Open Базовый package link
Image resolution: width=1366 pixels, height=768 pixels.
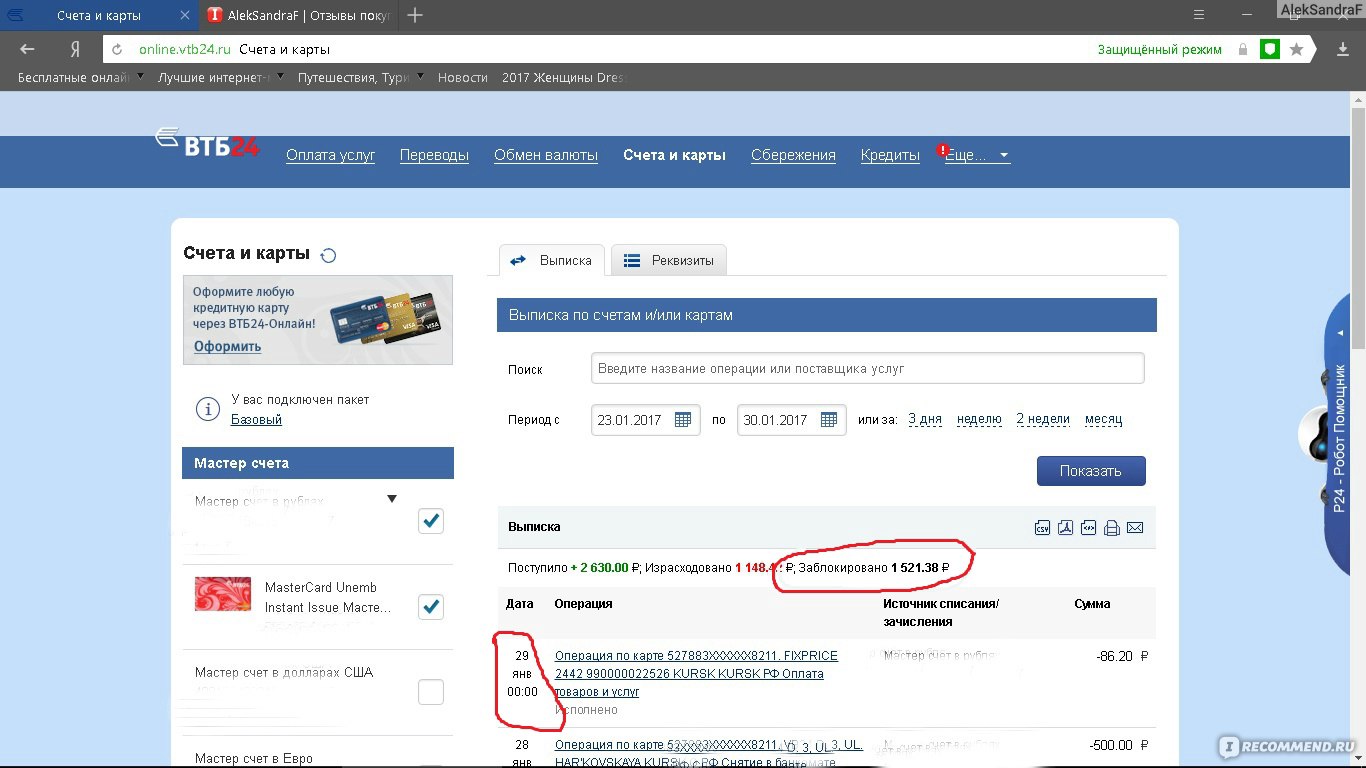click(256, 420)
